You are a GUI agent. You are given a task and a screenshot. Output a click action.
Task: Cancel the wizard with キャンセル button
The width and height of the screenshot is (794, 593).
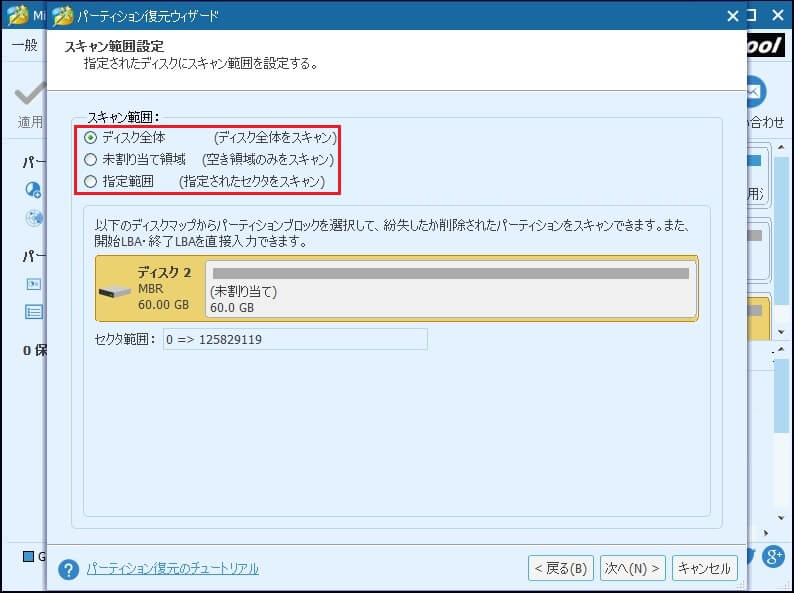point(704,568)
